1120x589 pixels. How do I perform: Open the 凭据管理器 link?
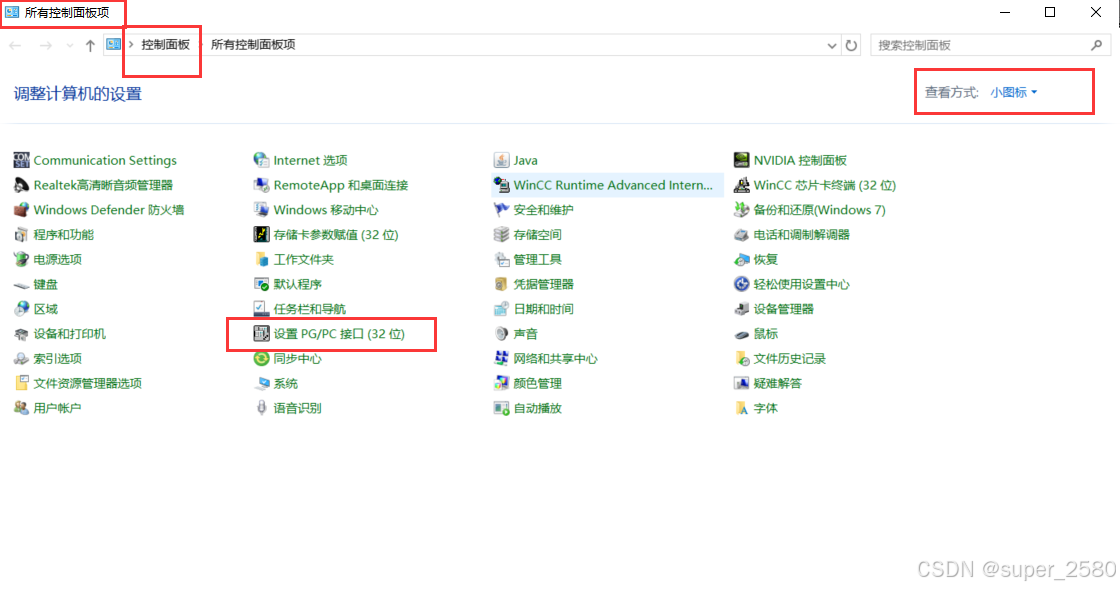[544, 284]
